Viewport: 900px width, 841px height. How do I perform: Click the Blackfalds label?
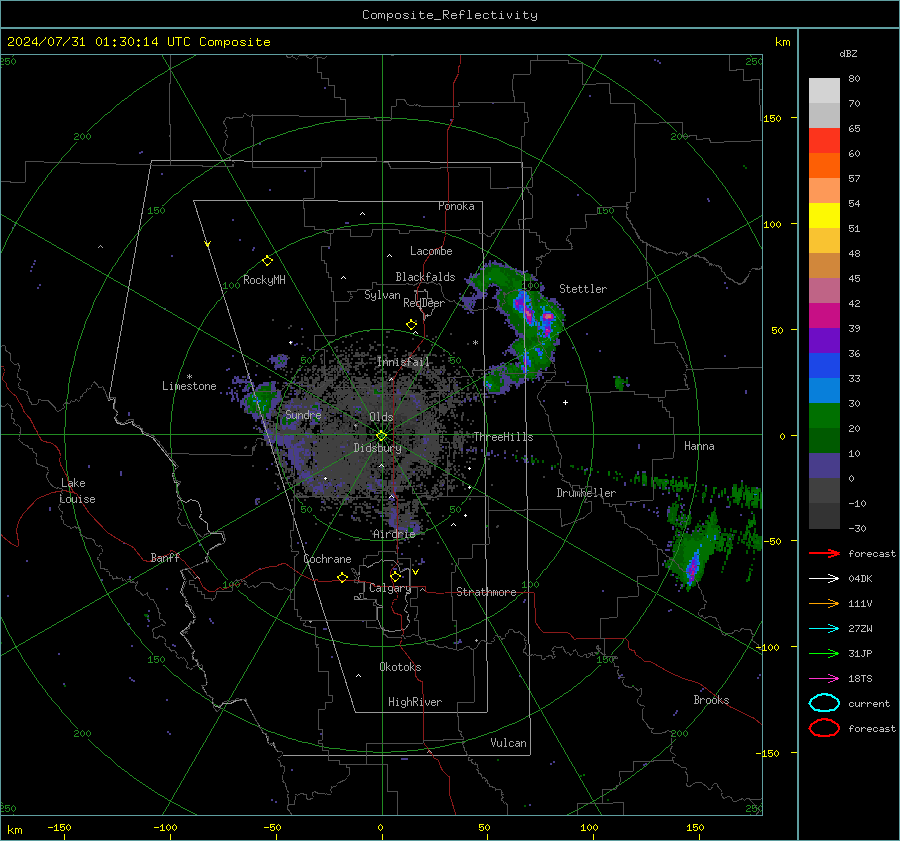click(425, 277)
